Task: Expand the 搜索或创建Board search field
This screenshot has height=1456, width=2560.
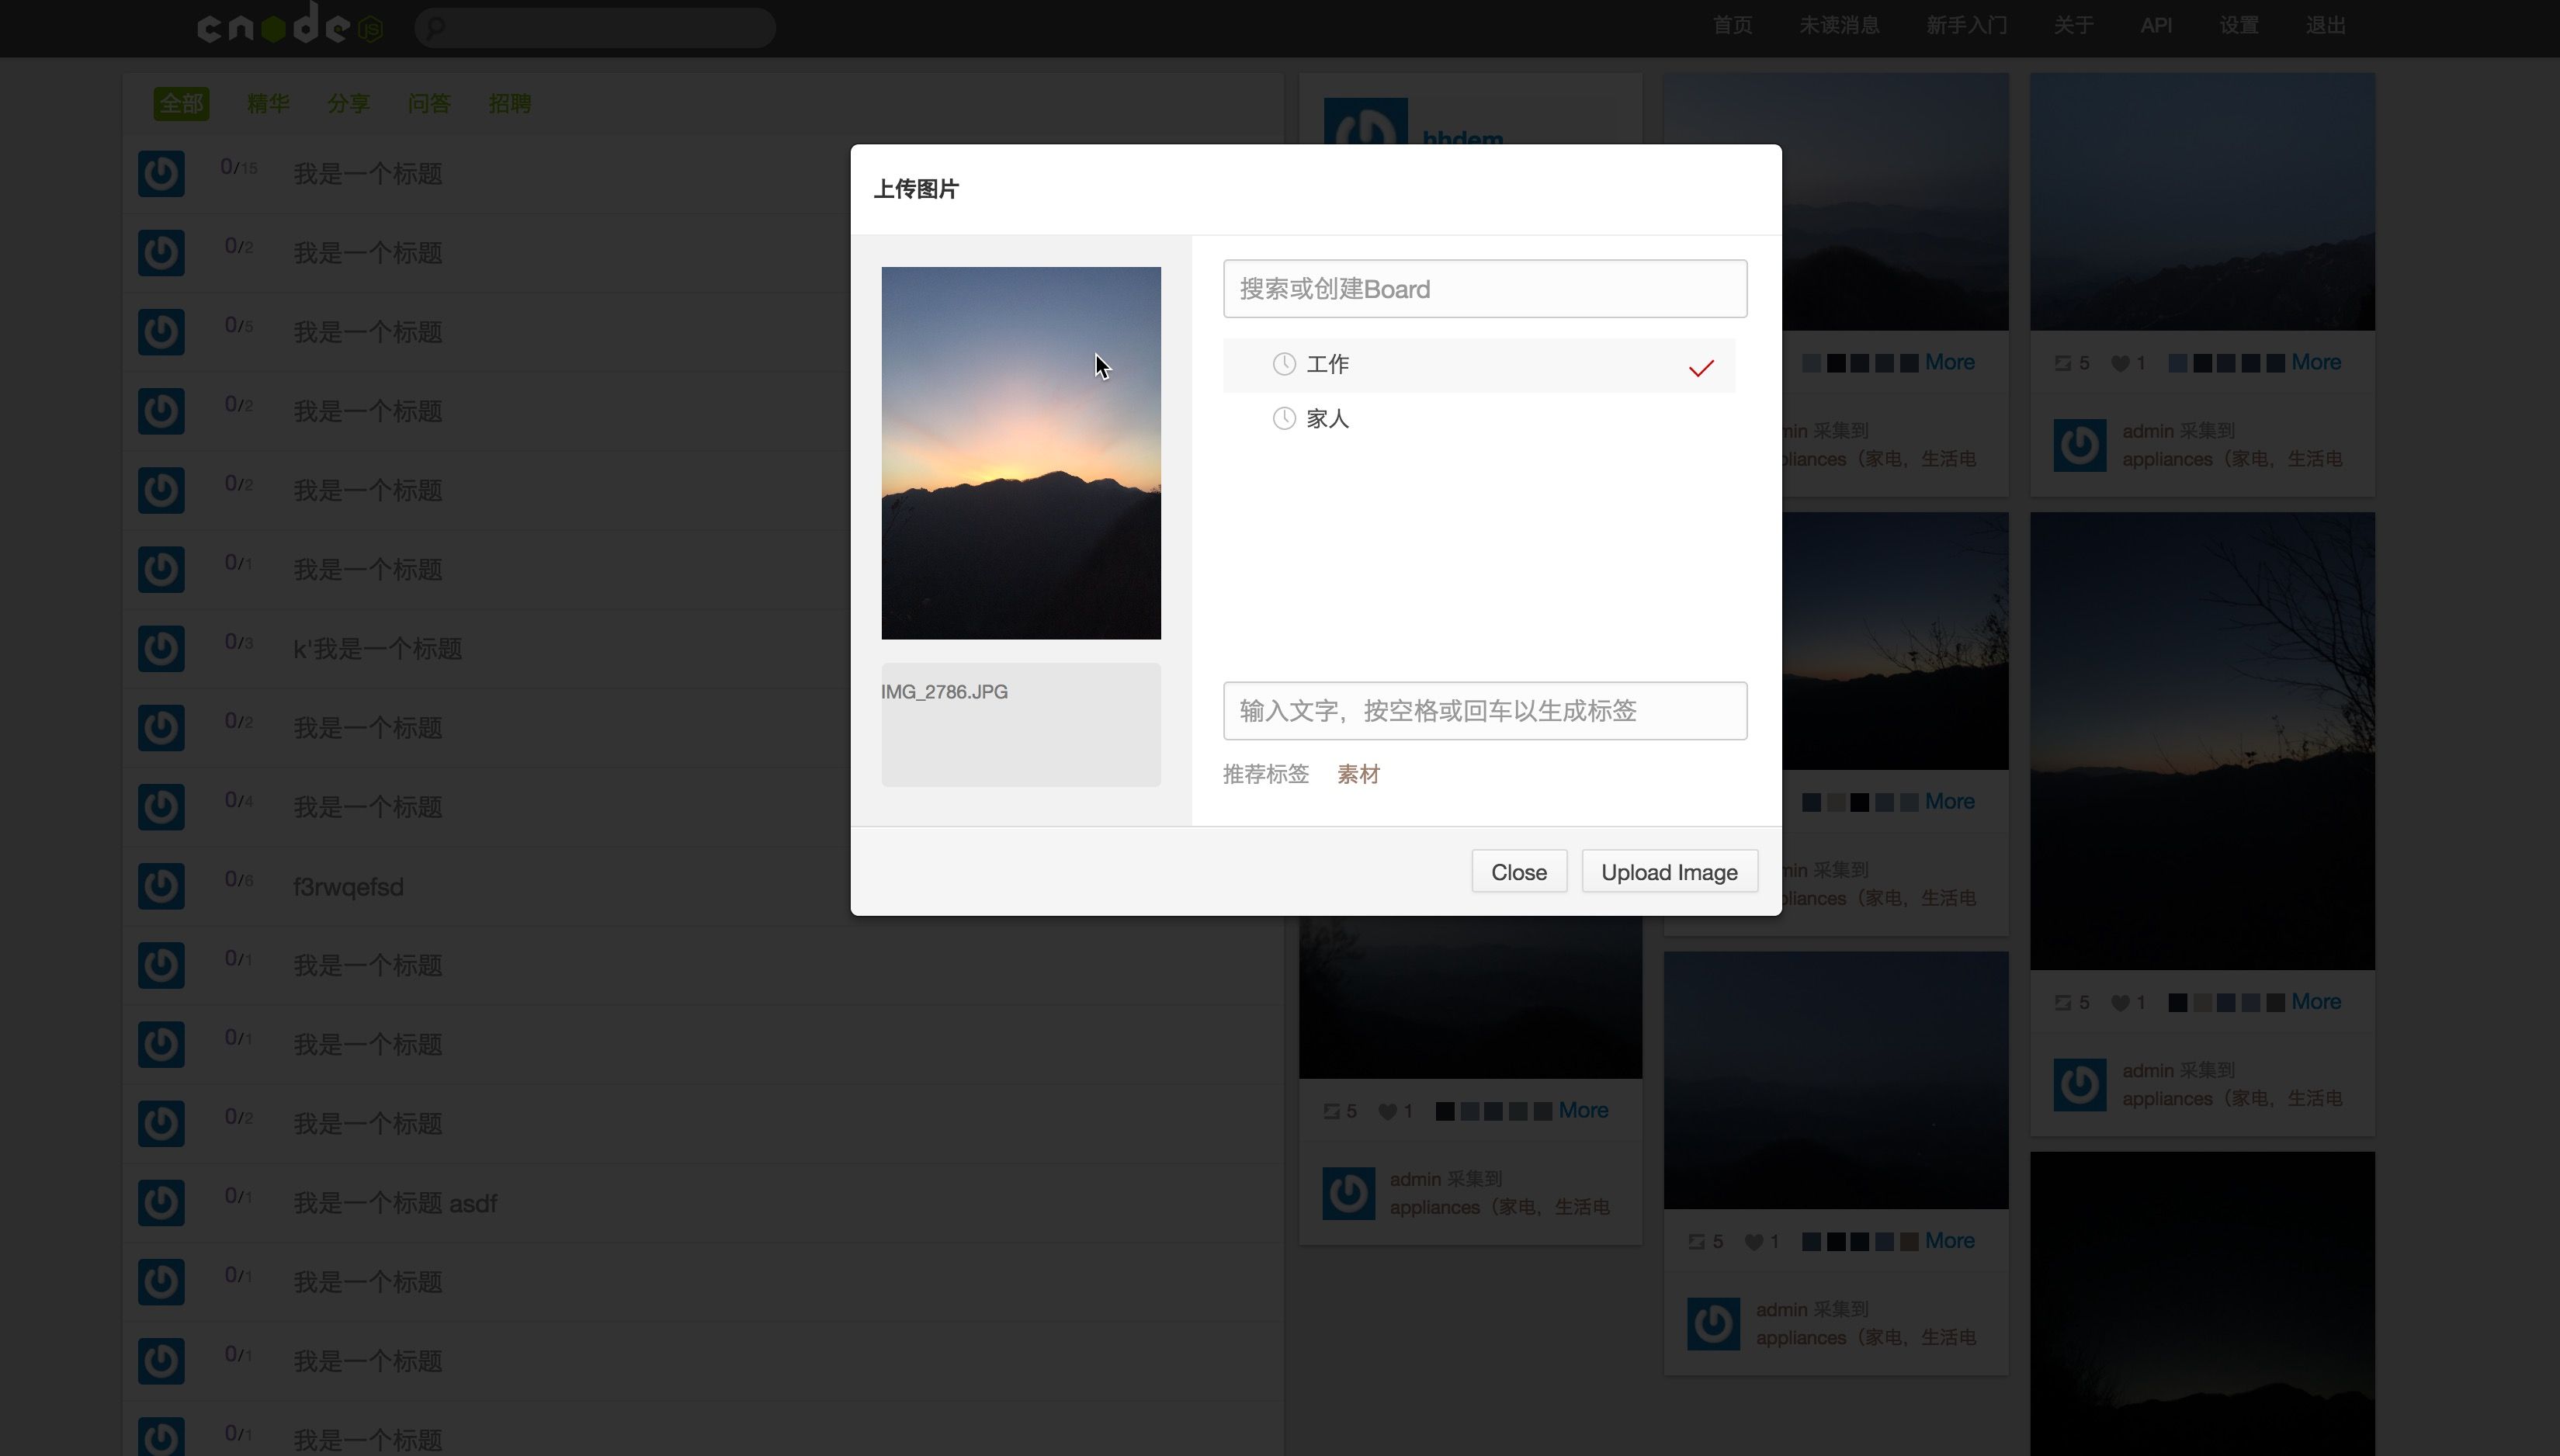Action: (1486, 289)
